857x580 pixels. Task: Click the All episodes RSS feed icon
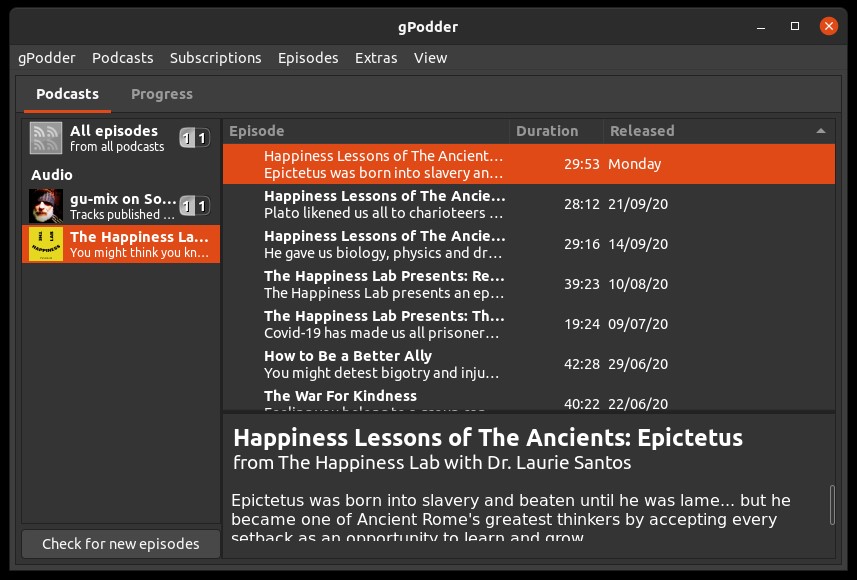(46, 138)
